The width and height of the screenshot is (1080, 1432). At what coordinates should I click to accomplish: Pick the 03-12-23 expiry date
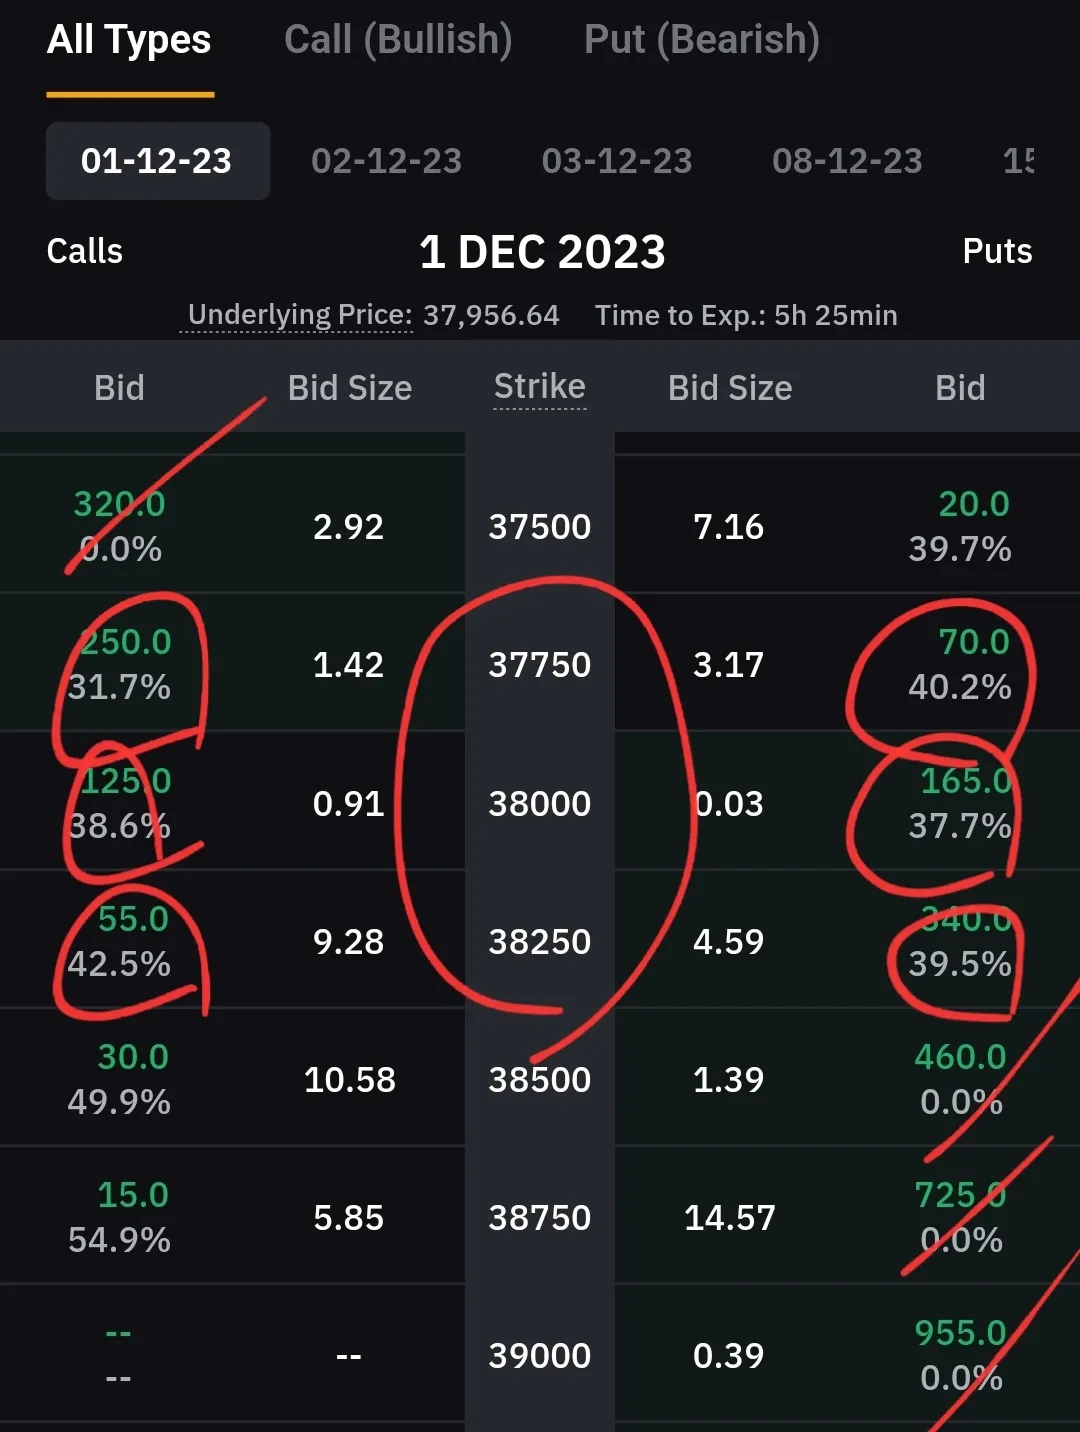617,161
